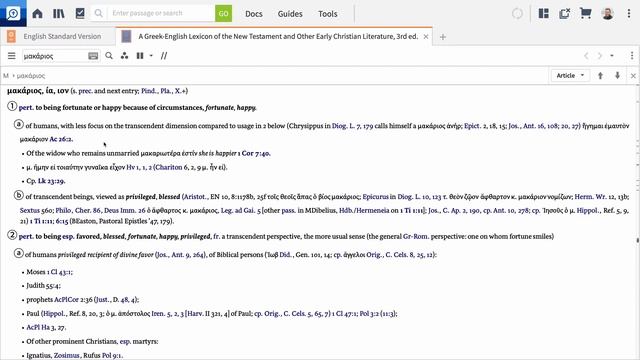Click the headword μακάριος, ία, ιον

(x=38, y=91)
